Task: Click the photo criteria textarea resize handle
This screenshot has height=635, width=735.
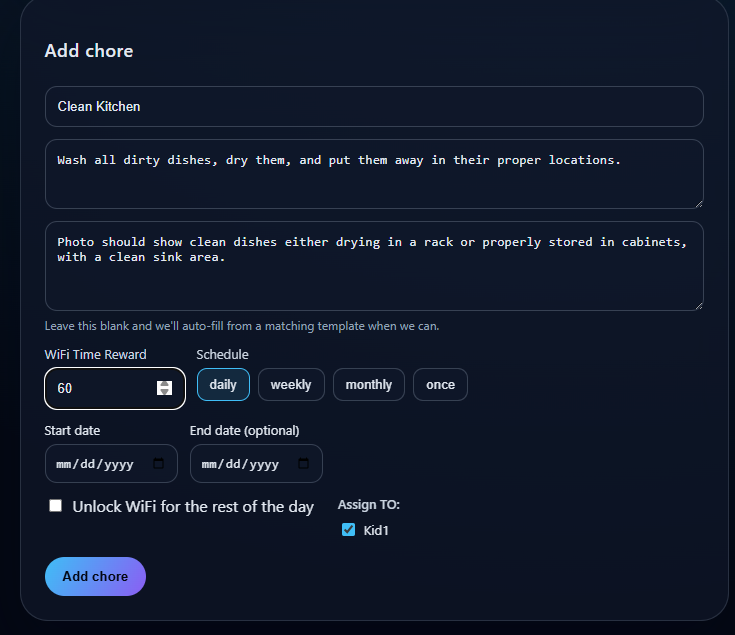Action: [x=698, y=305]
